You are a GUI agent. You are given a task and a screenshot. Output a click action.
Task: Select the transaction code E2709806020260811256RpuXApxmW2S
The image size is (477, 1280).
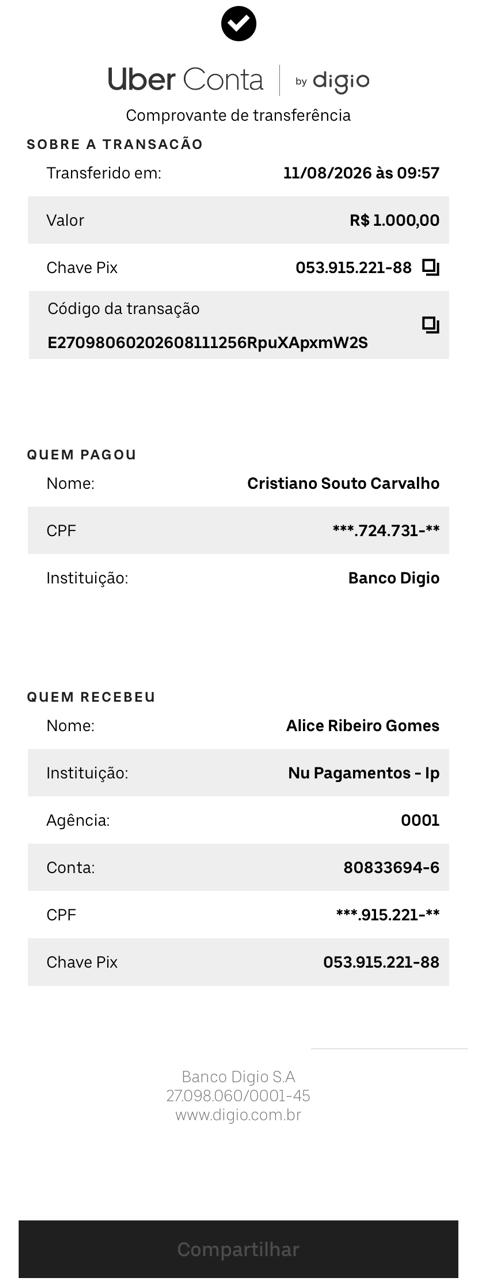click(208, 343)
